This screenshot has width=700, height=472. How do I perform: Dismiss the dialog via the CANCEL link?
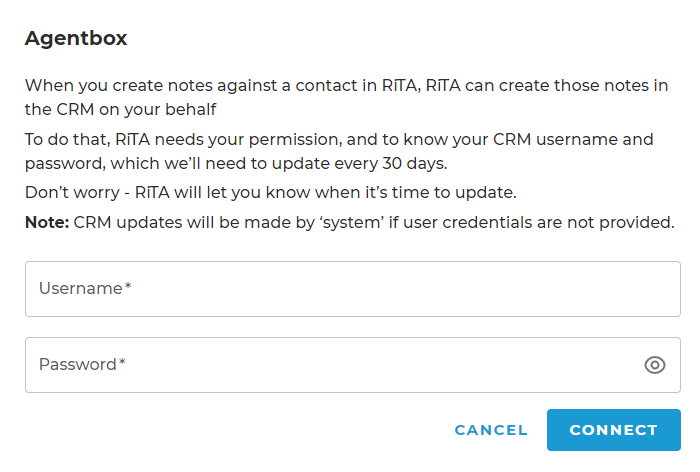(x=491, y=430)
